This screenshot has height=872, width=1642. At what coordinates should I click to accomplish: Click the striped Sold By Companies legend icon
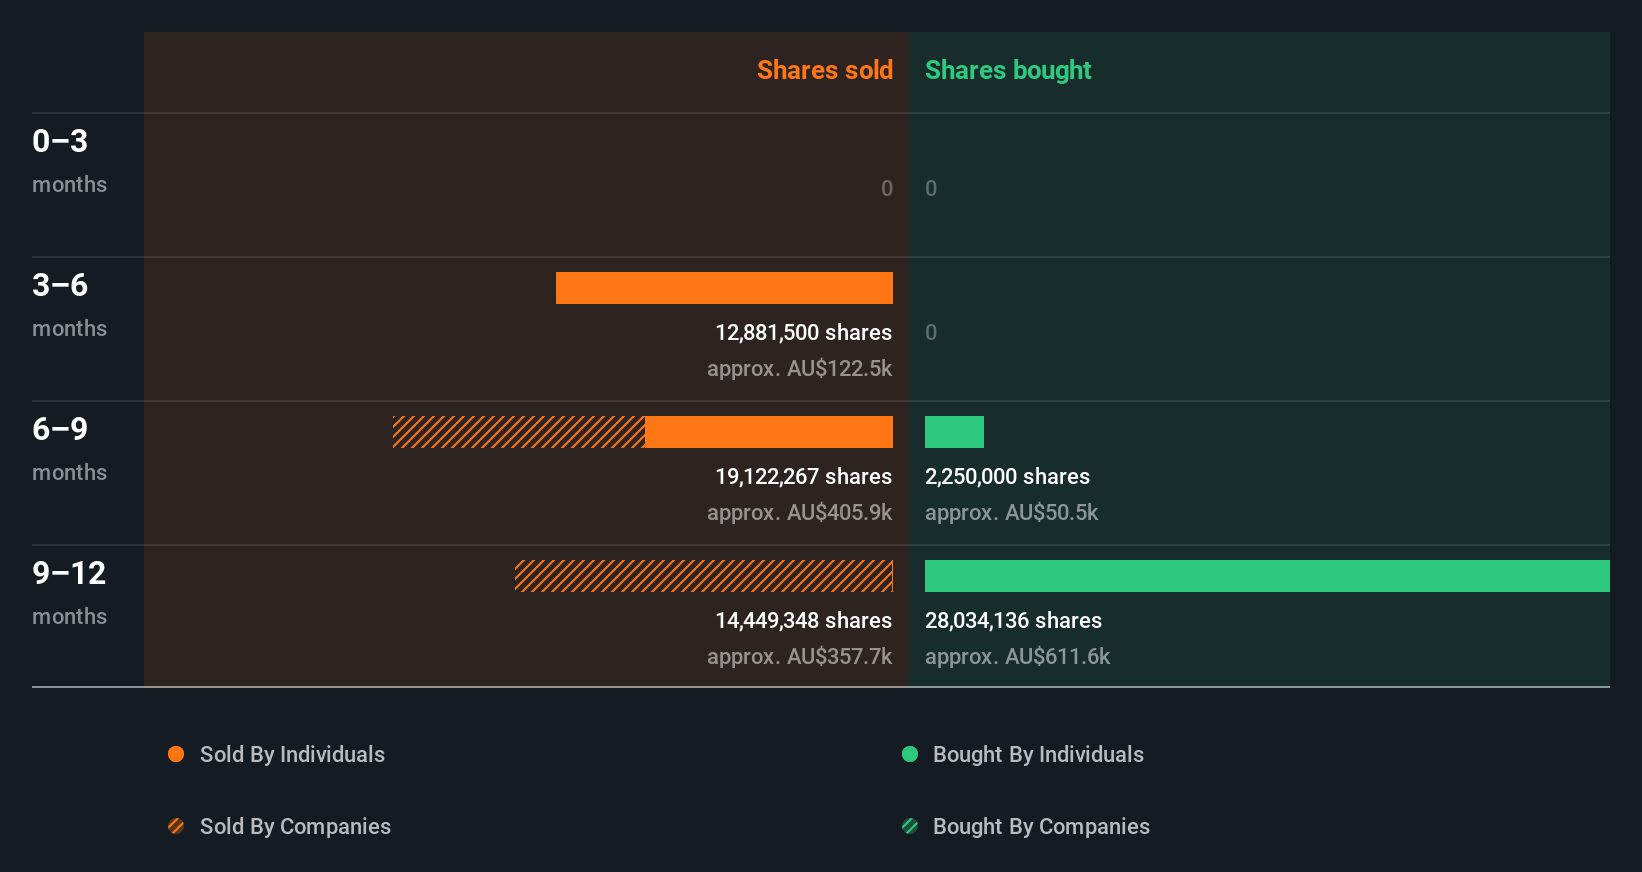(x=176, y=826)
